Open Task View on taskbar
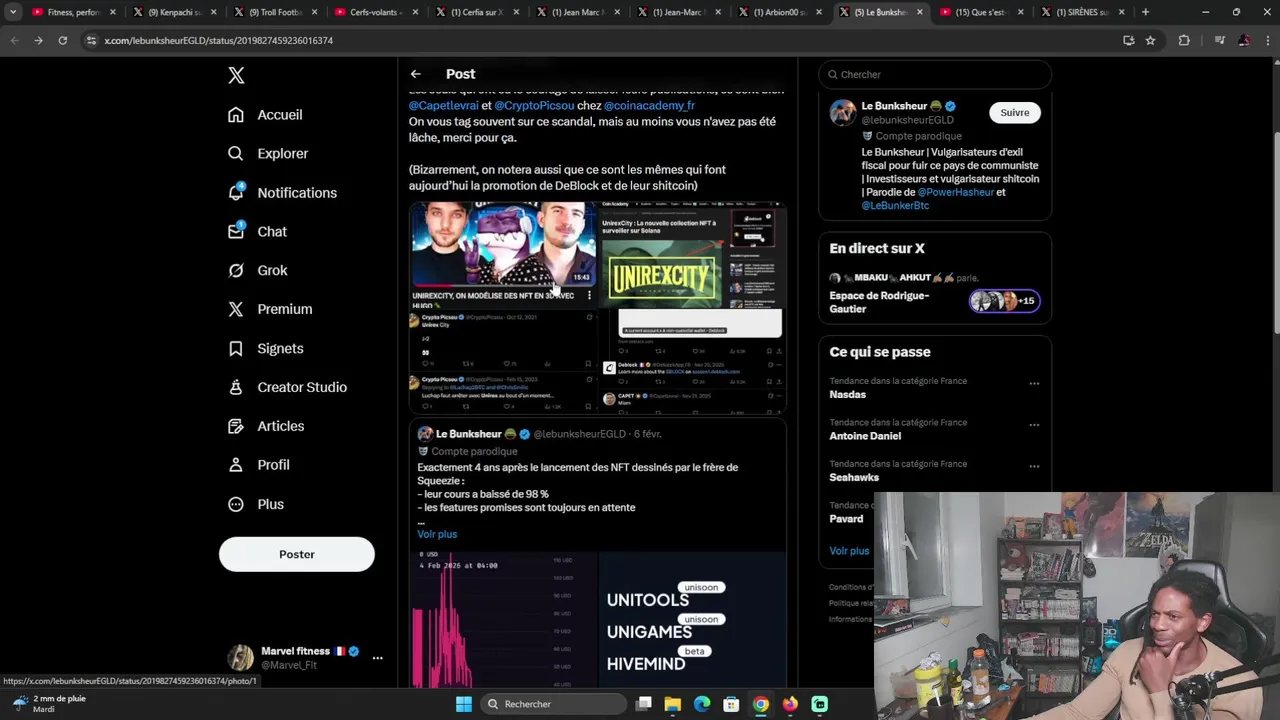The width and height of the screenshot is (1280, 720). (644, 704)
